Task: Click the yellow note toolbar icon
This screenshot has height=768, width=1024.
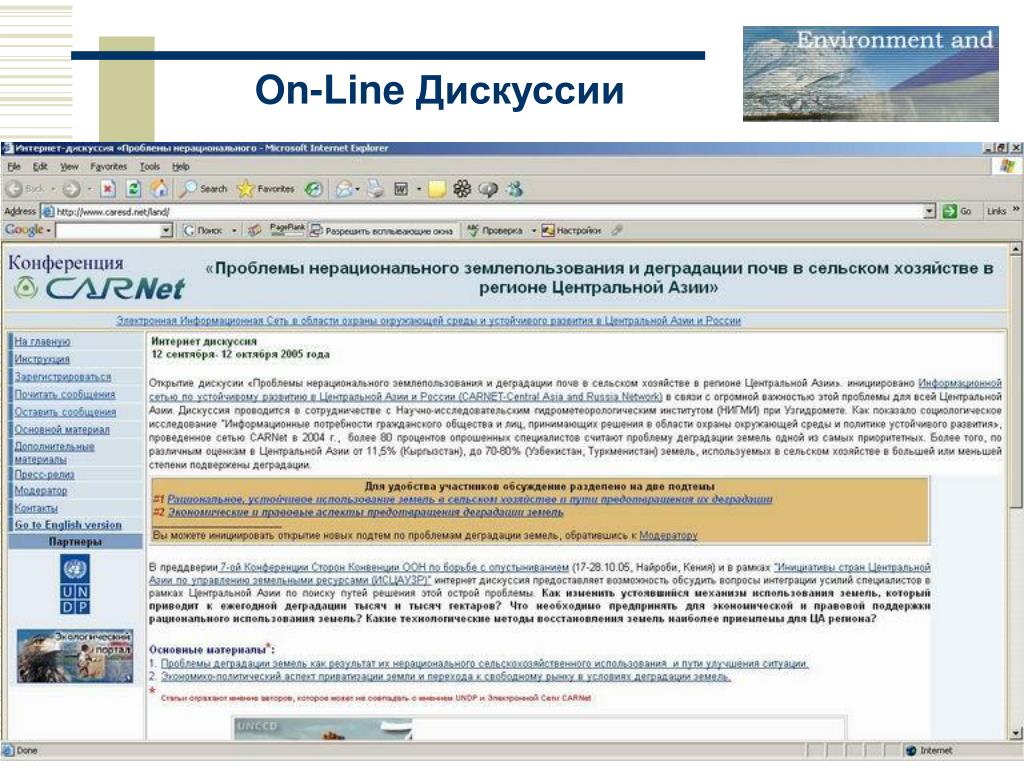Action: (x=437, y=189)
